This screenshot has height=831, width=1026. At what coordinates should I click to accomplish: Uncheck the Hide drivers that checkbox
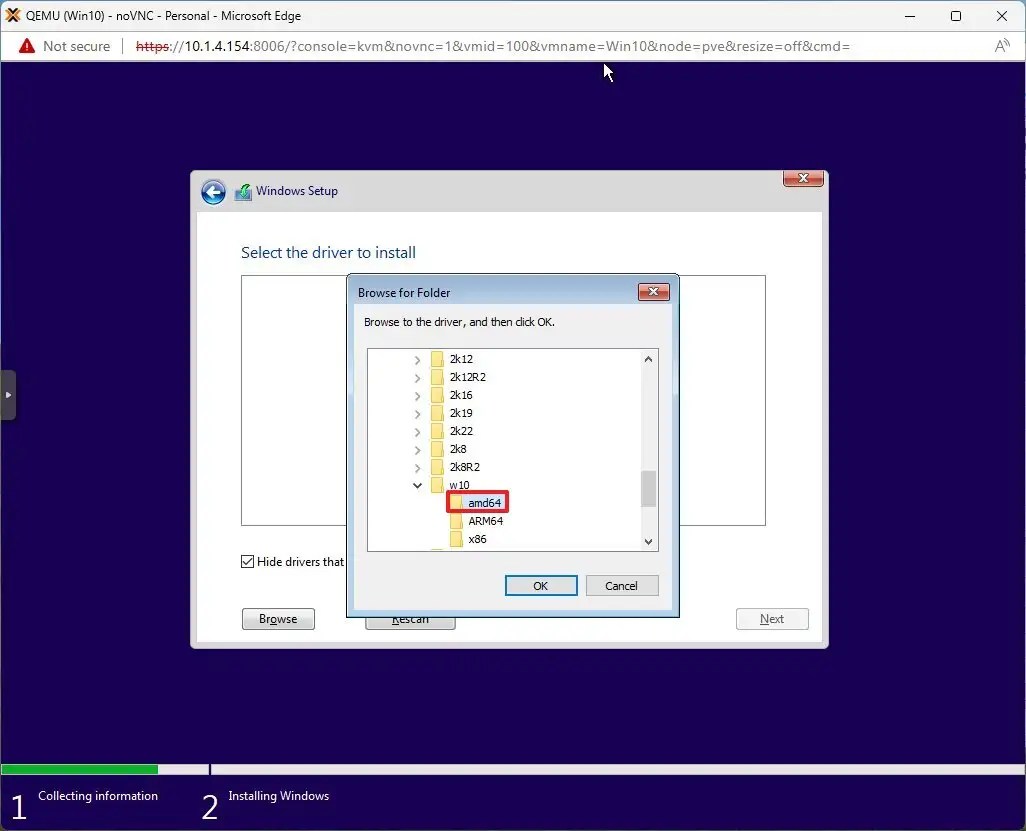click(247, 561)
